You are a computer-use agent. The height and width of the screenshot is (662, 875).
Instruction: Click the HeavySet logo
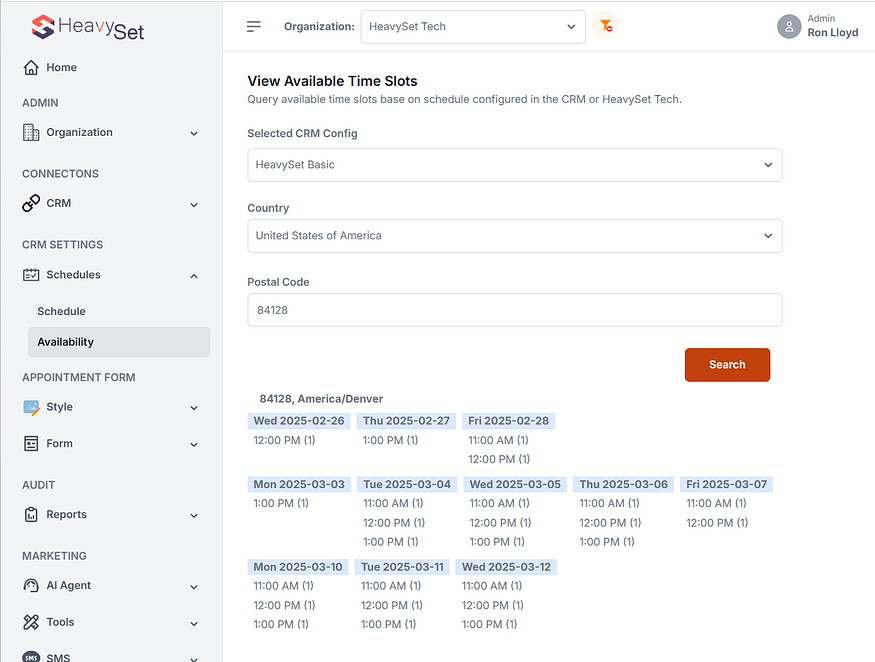click(x=88, y=27)
